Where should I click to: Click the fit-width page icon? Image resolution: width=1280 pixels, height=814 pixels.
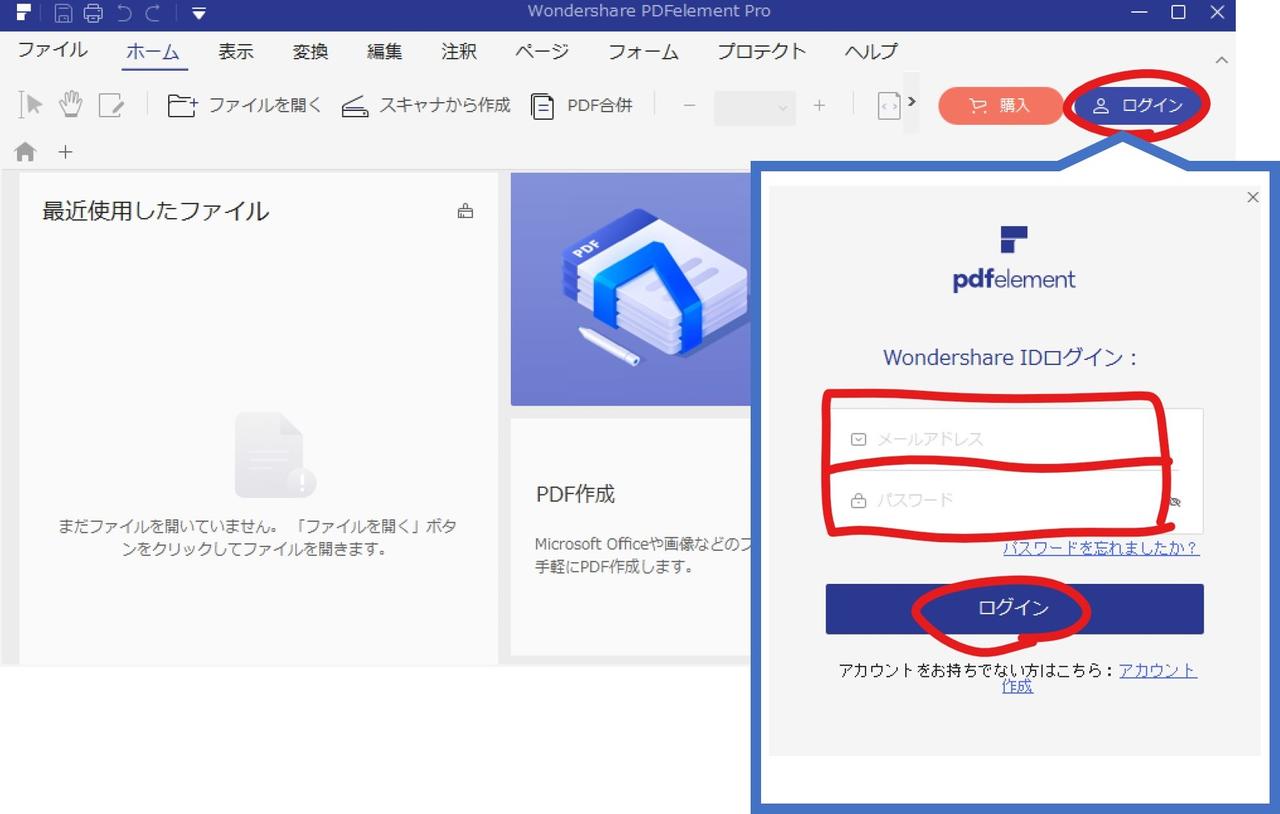click(x=889, y=106)
